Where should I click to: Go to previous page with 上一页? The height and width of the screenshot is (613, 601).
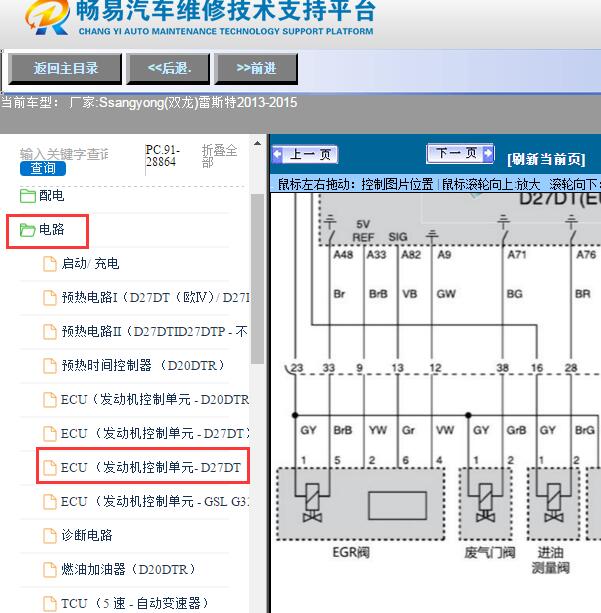click(305, 154)
